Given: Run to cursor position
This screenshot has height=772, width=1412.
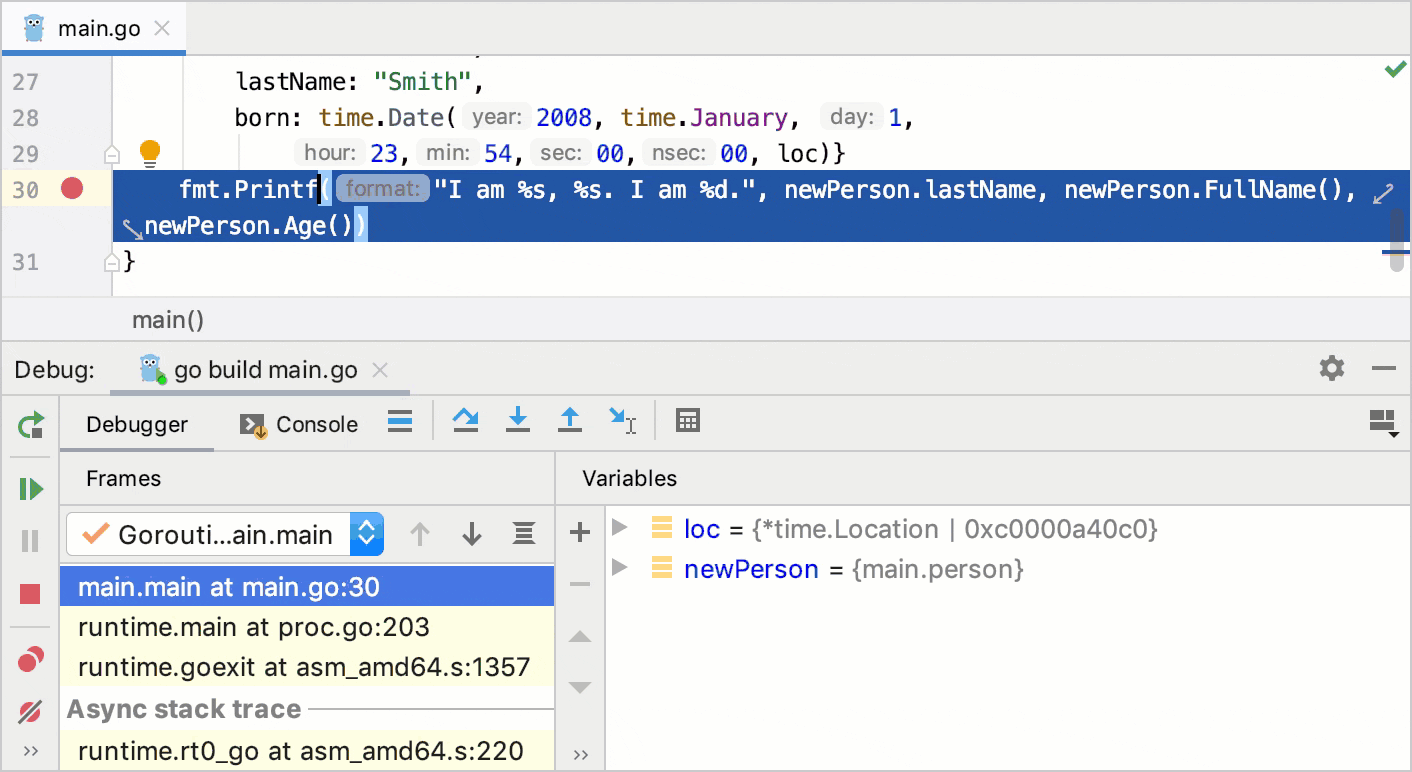Looking at the screenshot, I should [x=623, y=422].
